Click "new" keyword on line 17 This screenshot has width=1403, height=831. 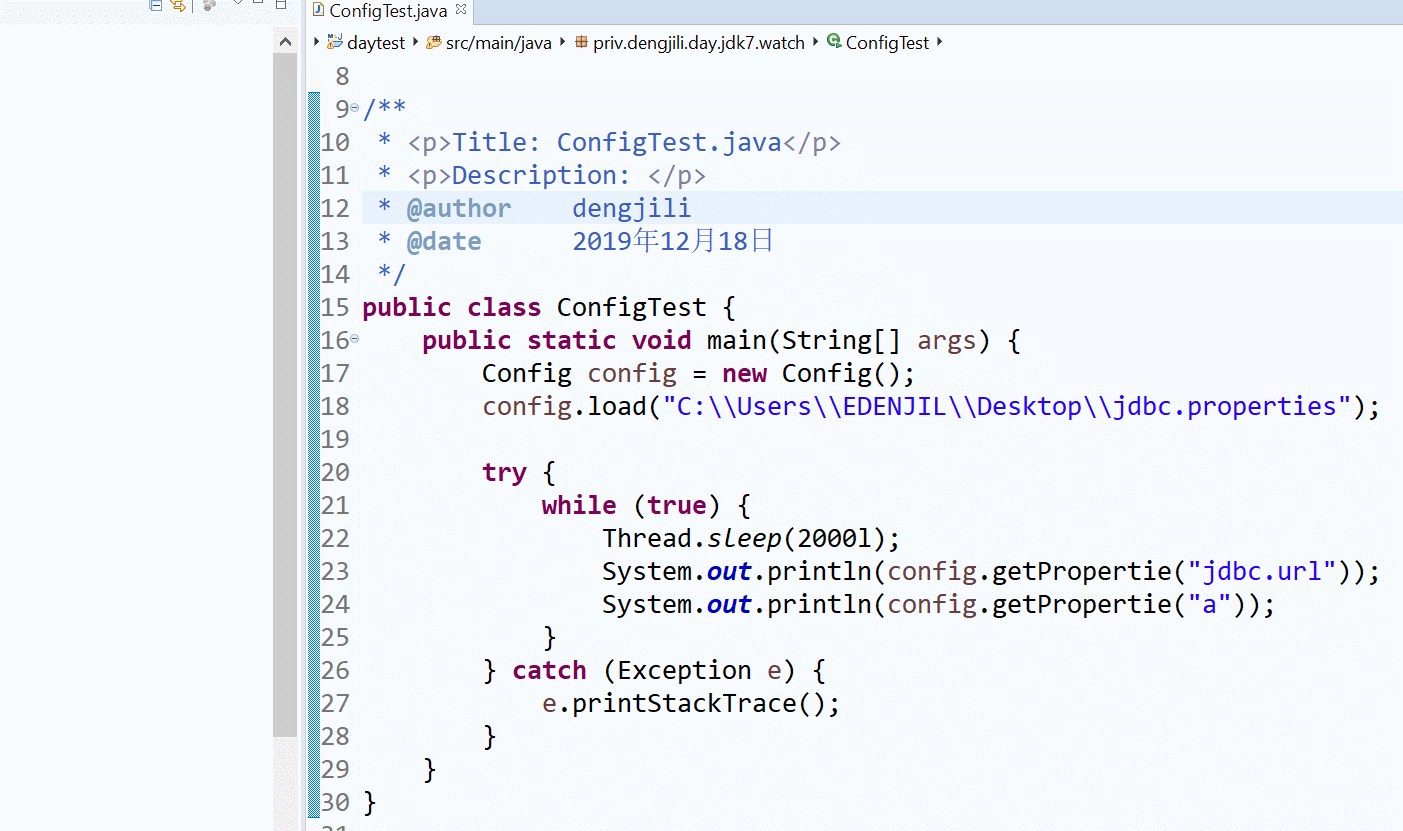pyautogui.click(x=744, y=373)
